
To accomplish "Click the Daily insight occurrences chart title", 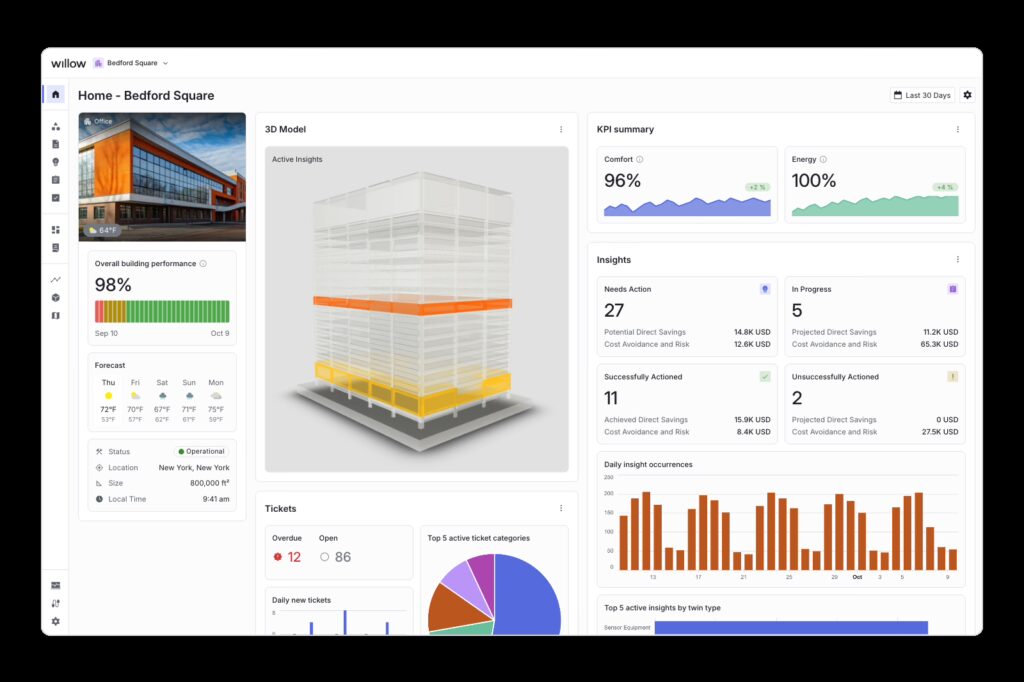I will 648,464.
